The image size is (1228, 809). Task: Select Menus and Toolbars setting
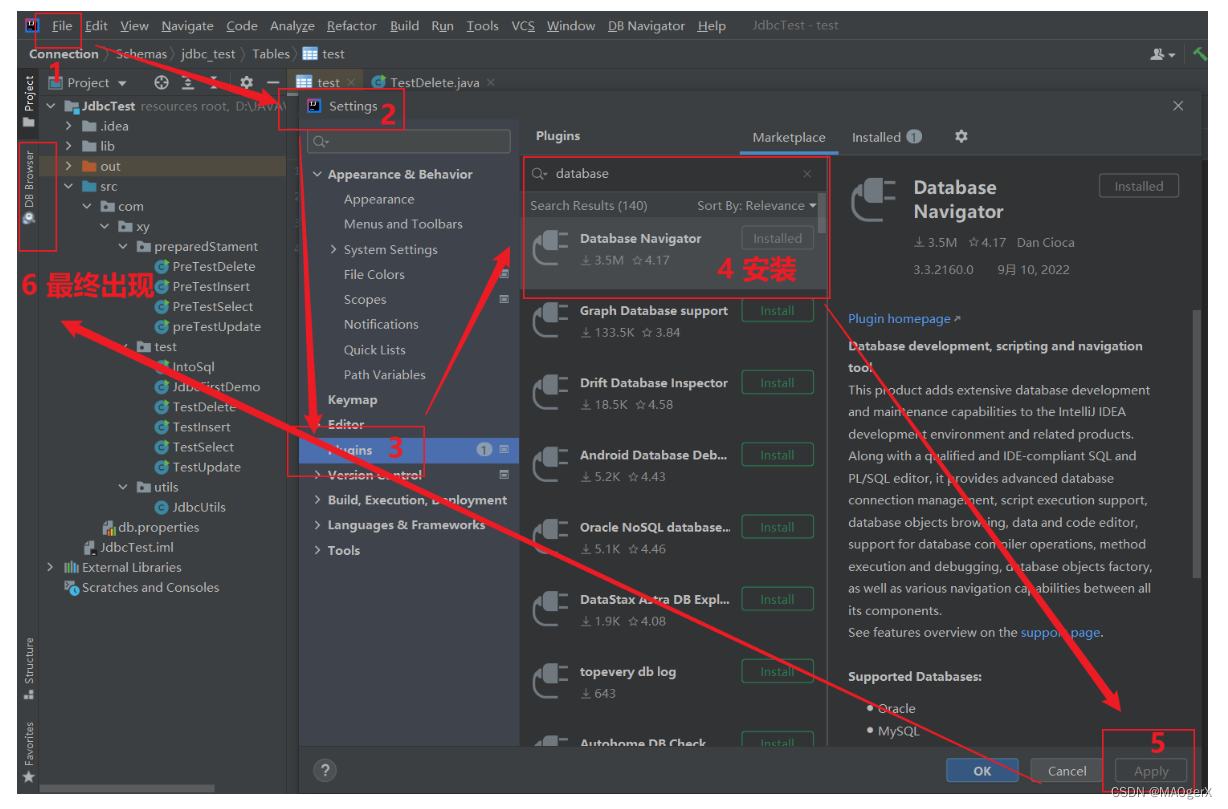[403, 224]
